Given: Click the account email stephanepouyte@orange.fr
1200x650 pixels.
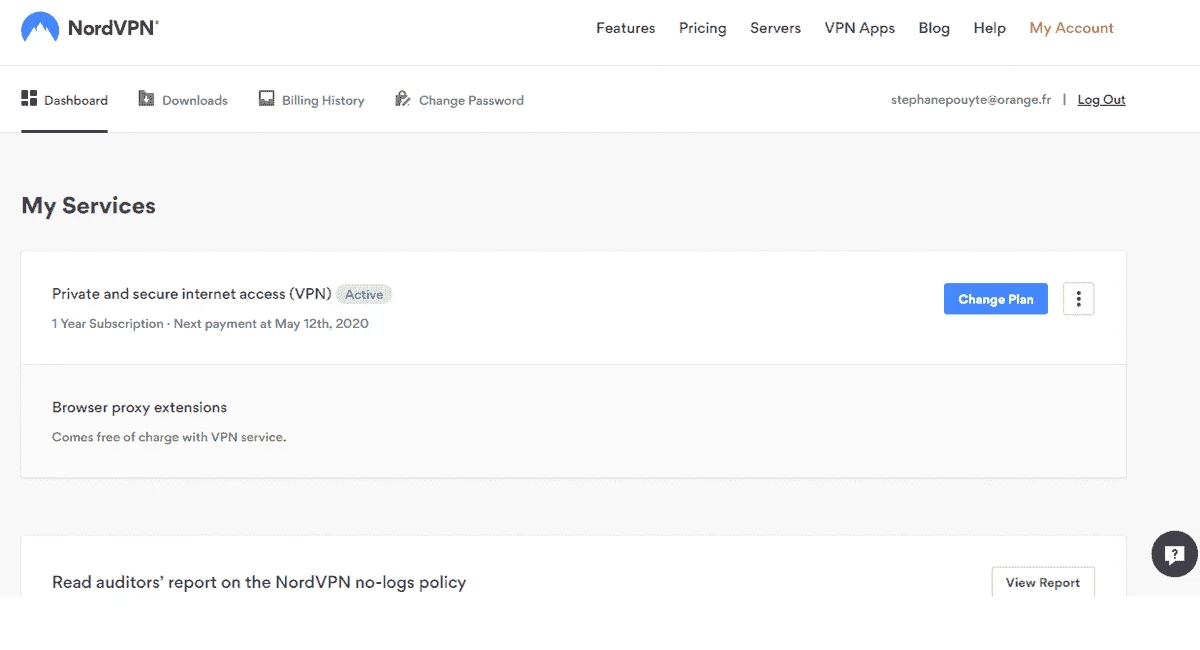Looking at the screenshot, I should (x=971, y=100).
